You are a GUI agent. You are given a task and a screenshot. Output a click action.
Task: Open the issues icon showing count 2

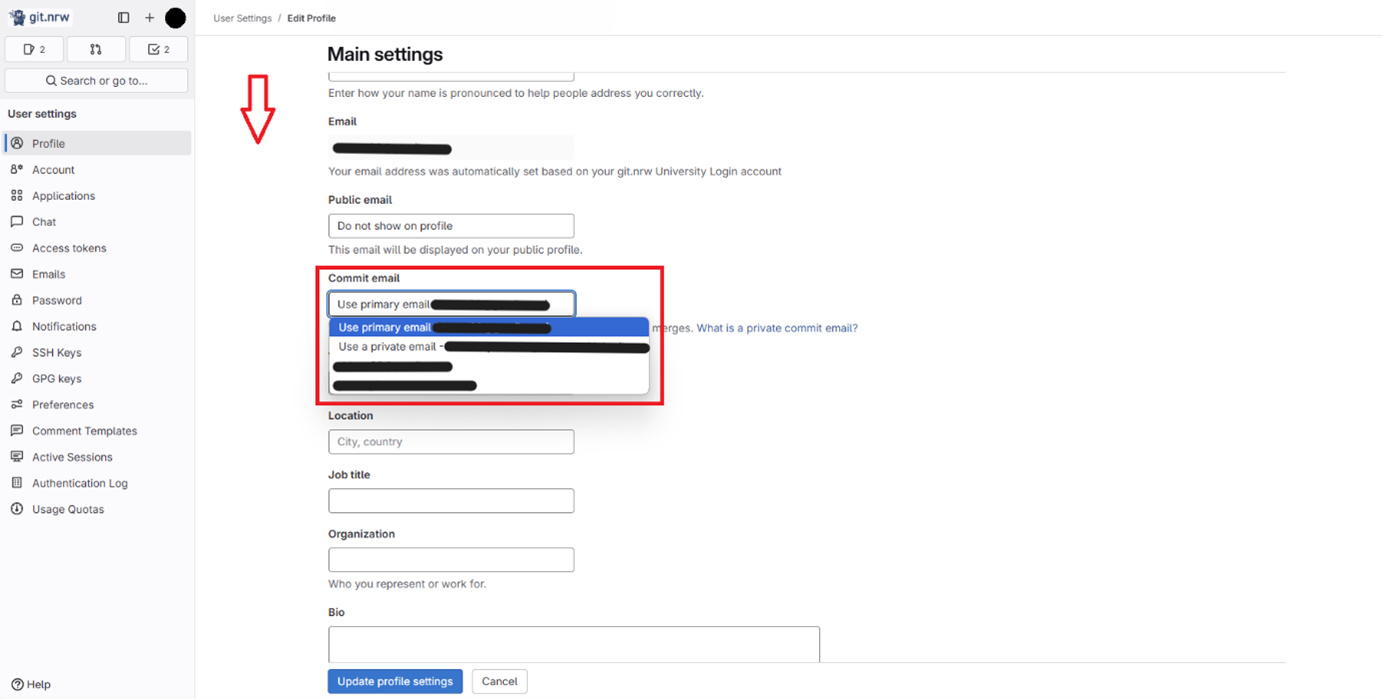(33, 48)
